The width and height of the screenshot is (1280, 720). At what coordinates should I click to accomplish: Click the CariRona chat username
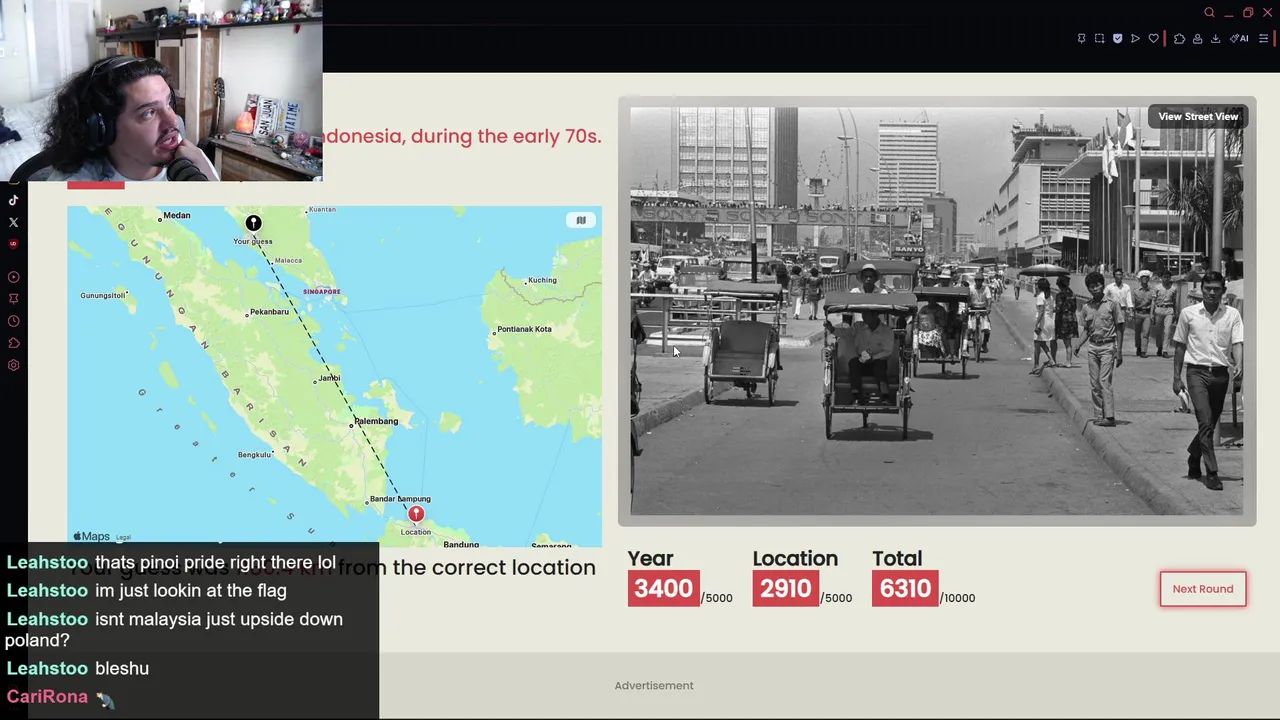(47, 697)
